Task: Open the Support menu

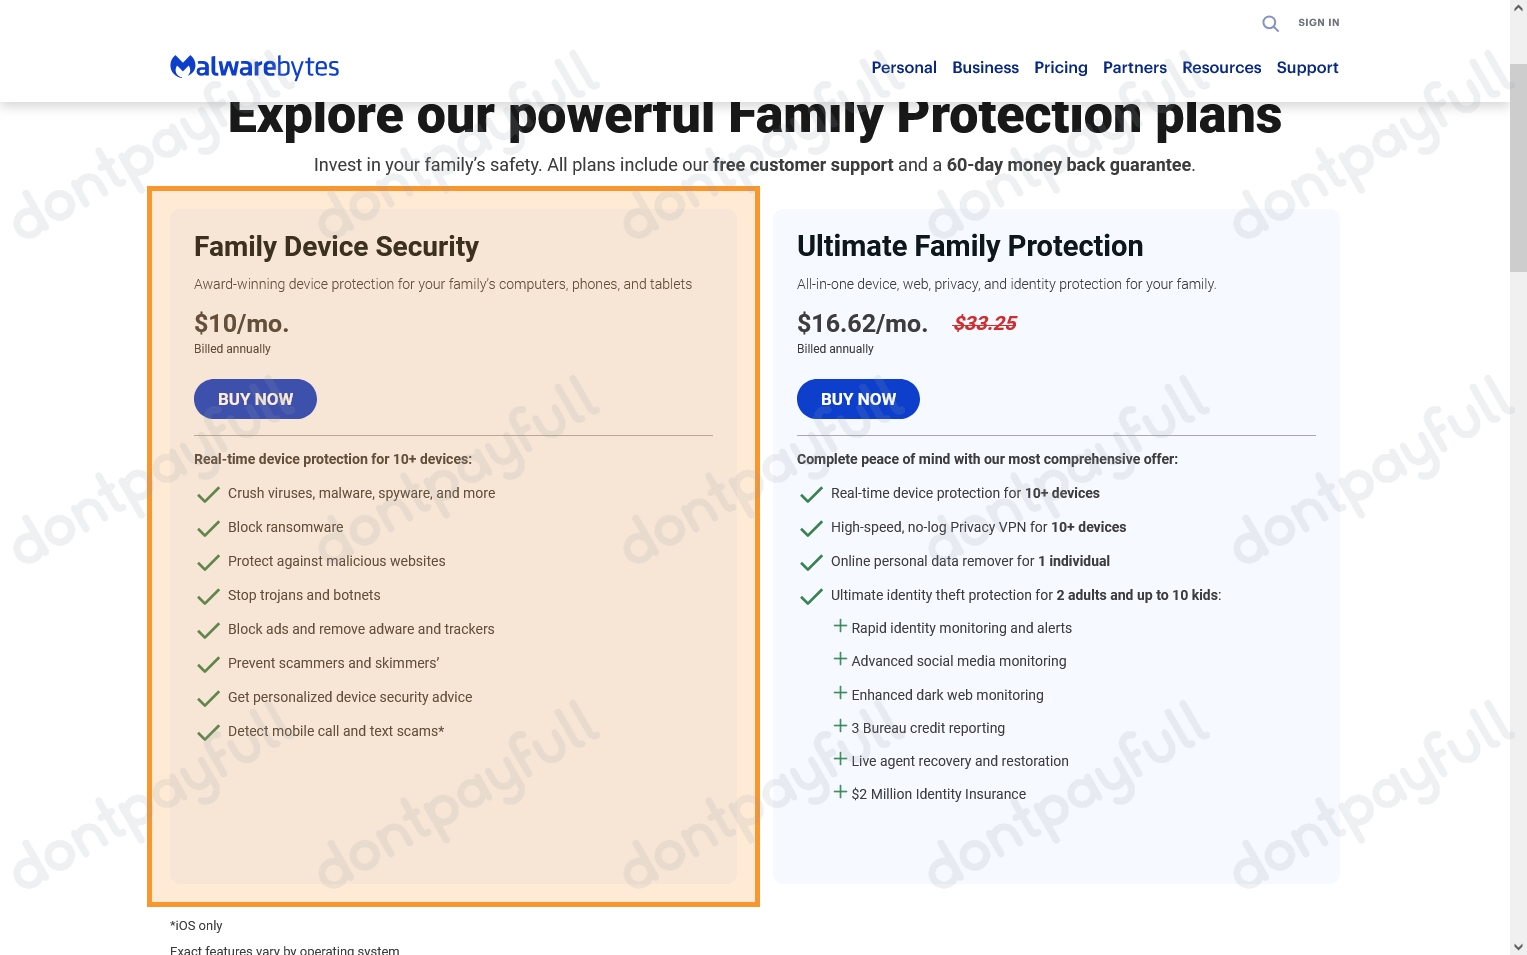Action: pos(1307,68)
